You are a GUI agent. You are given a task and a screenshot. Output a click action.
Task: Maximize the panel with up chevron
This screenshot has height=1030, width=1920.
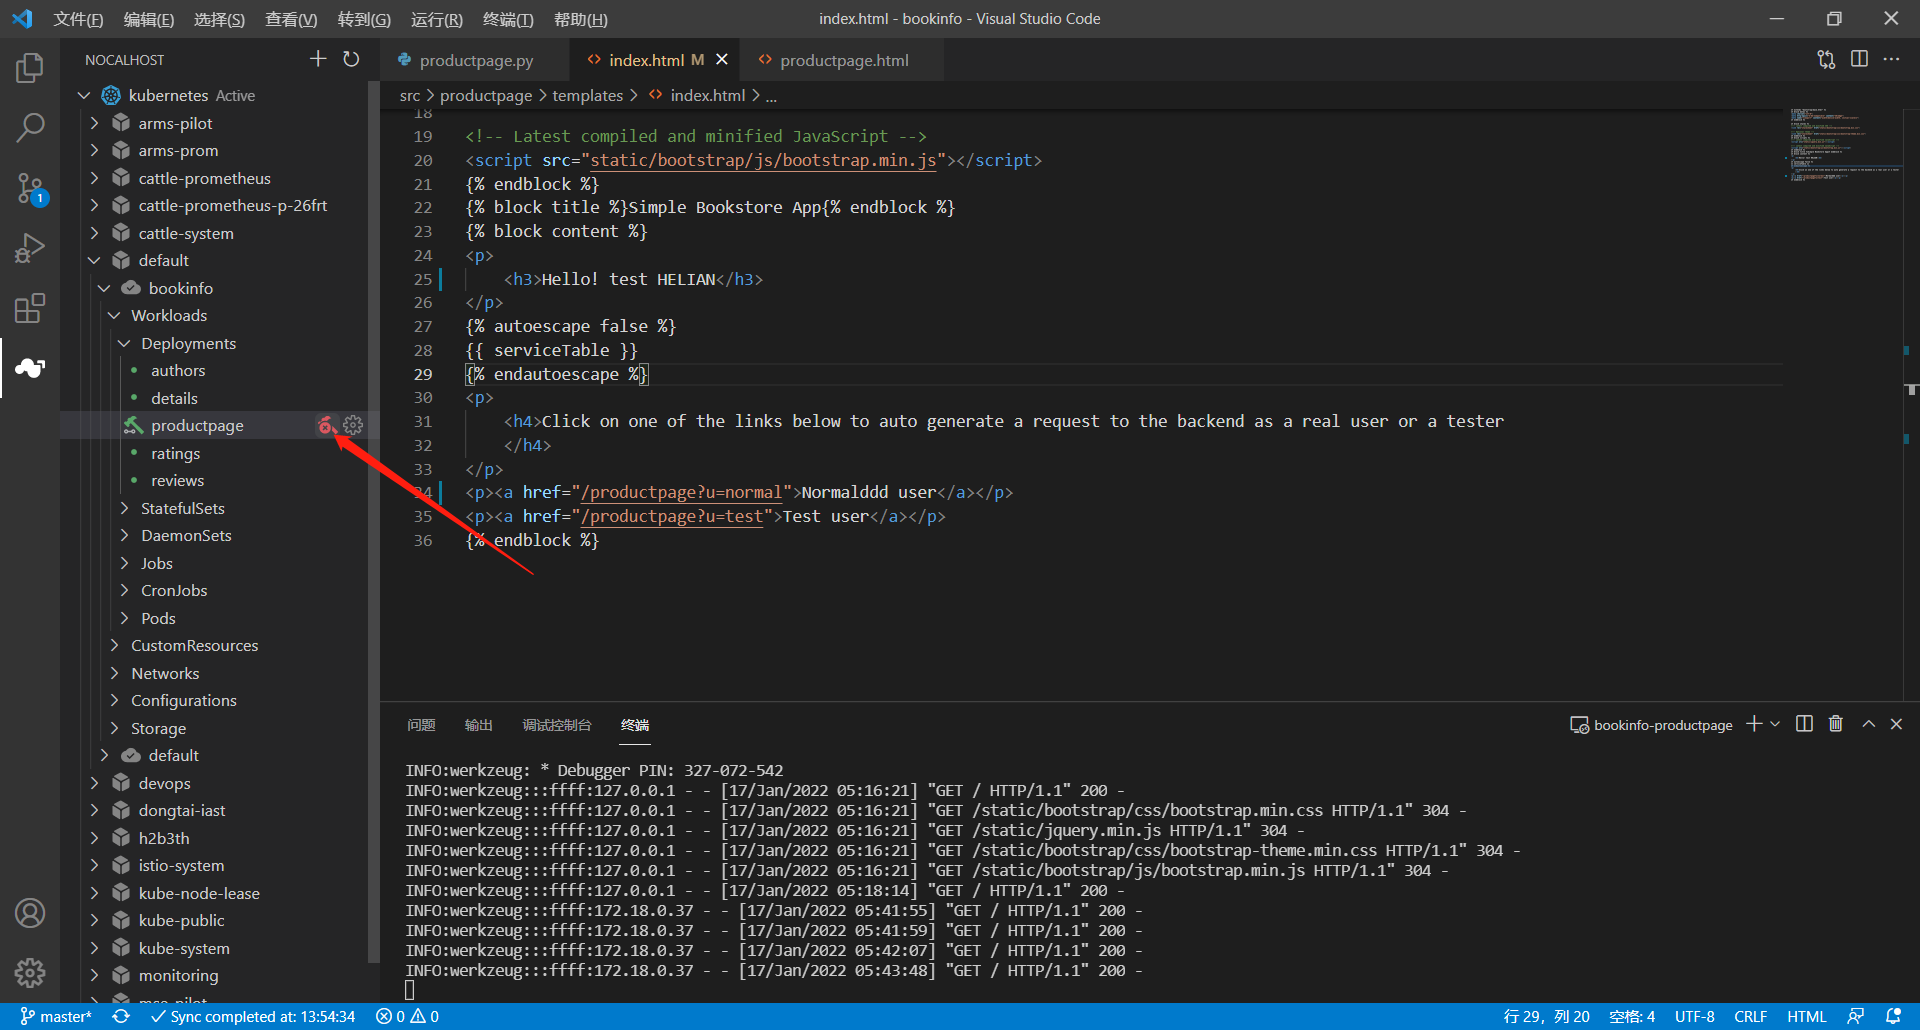[1868, 724]
